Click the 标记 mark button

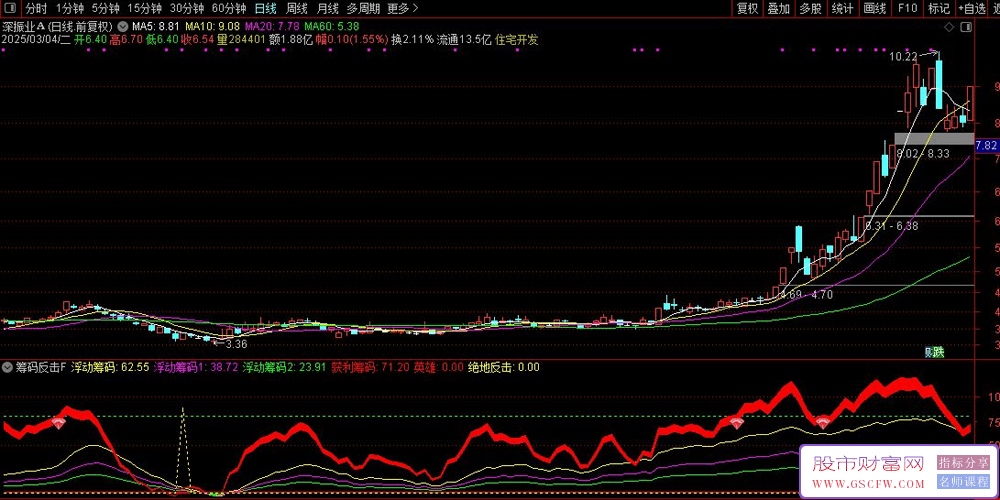point(939,8)
